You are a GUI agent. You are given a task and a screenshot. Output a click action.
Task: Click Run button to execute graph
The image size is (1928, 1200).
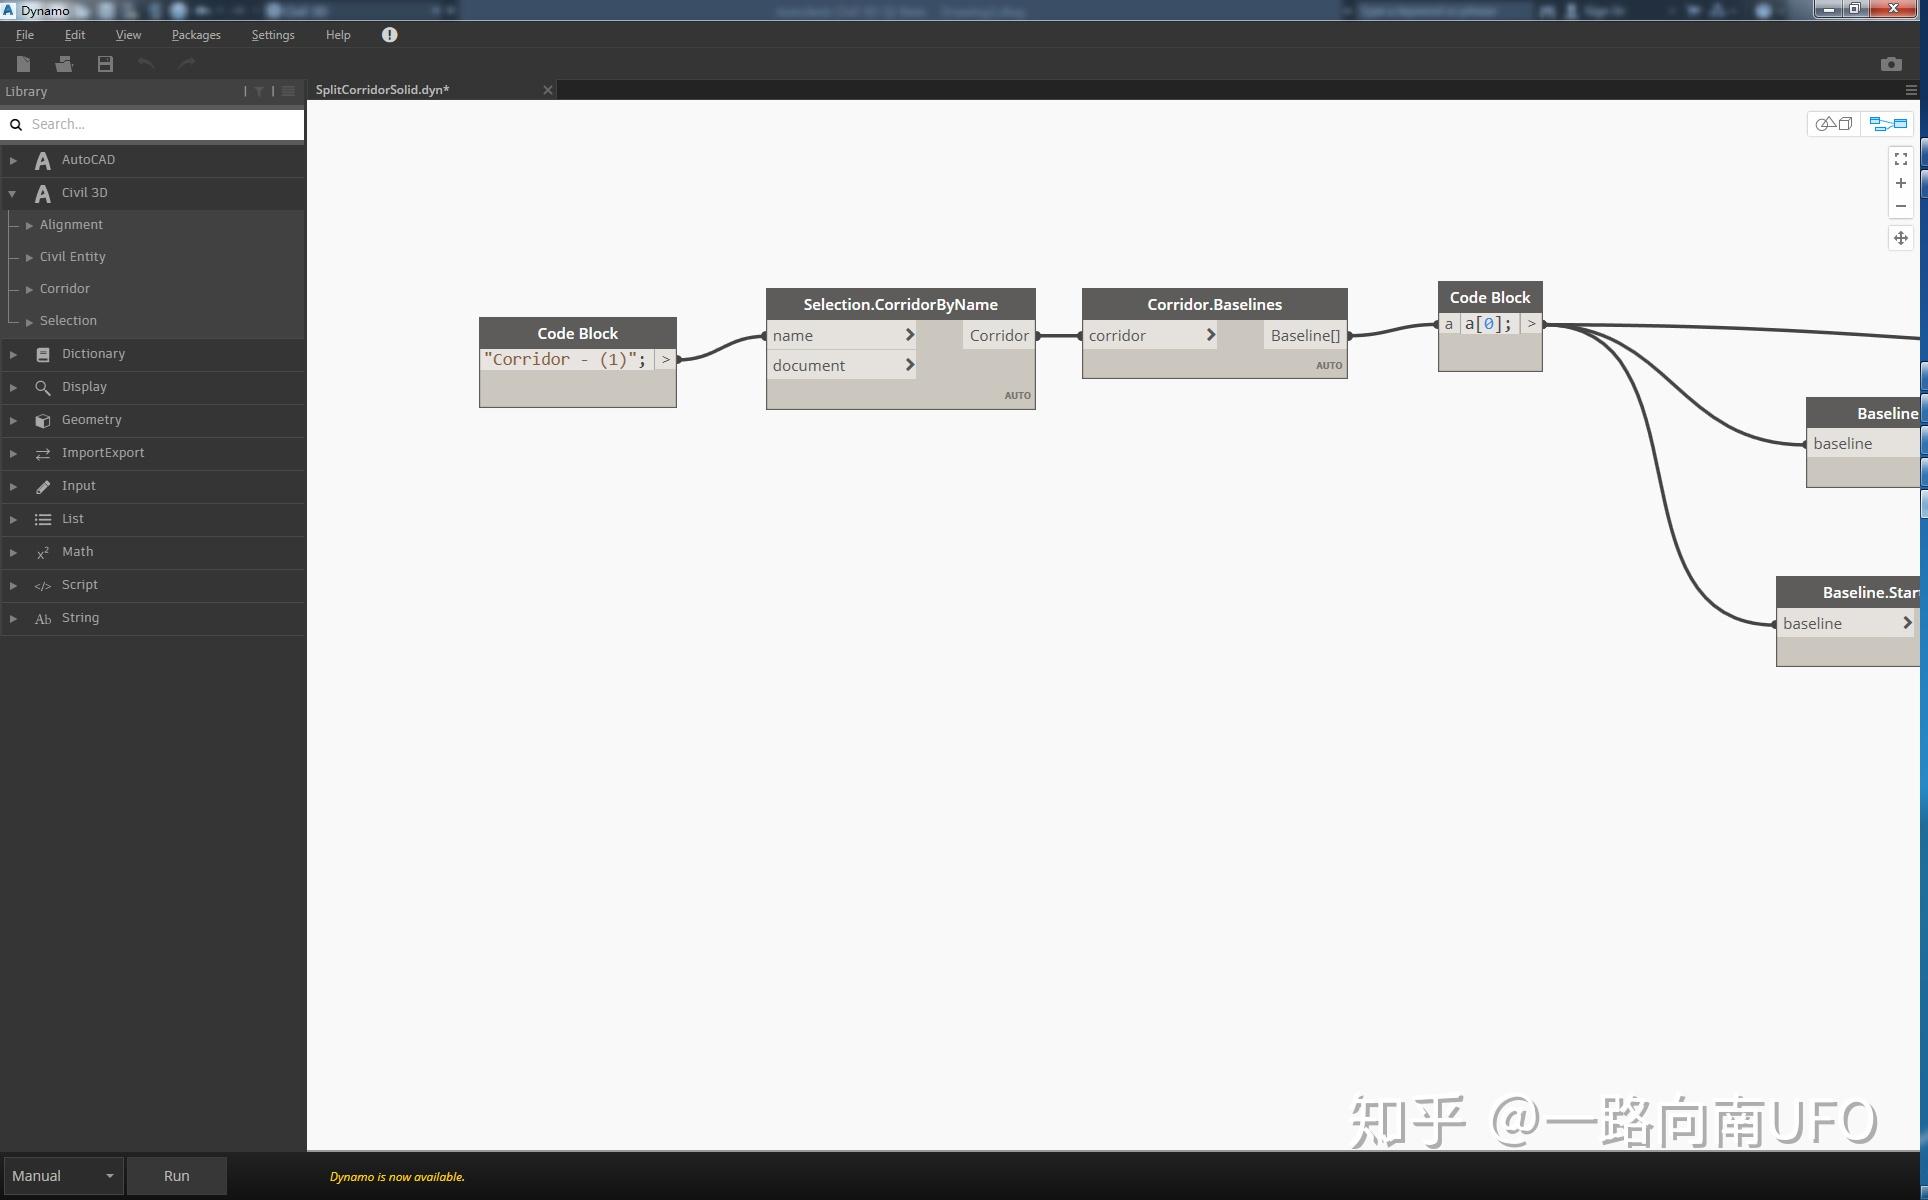click(176, 1175)
